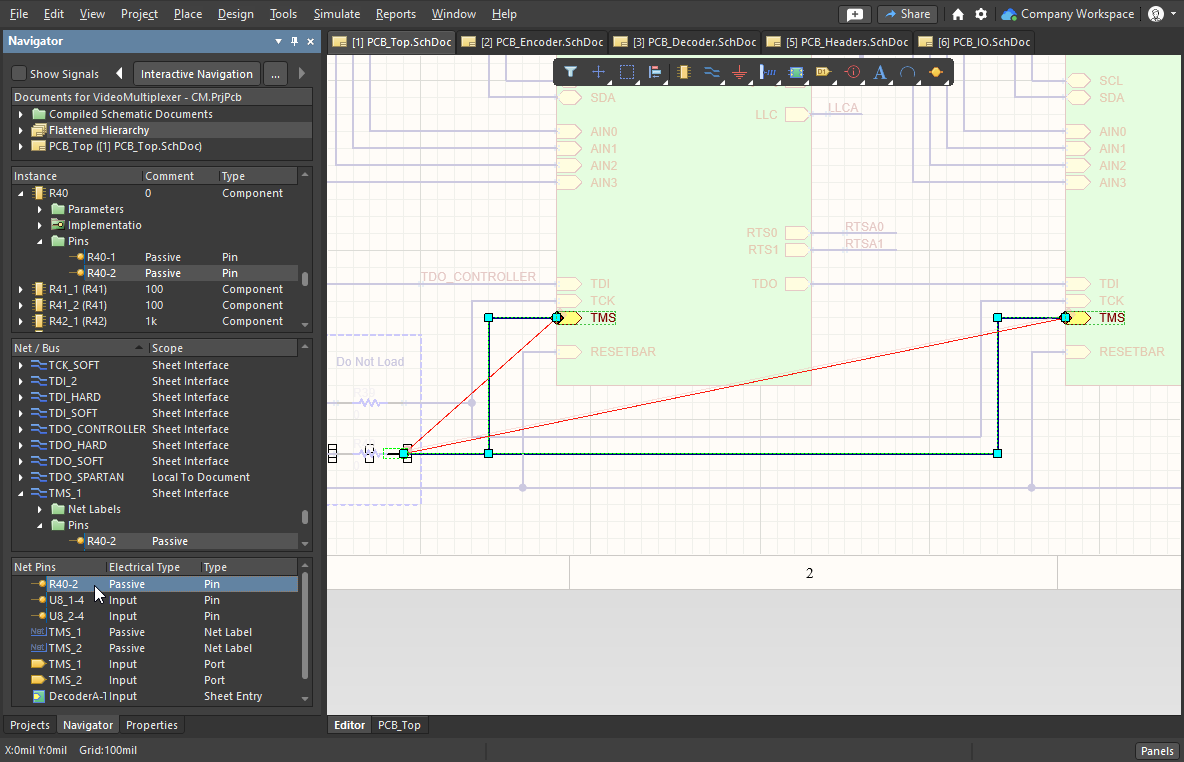This screenshot has height=762, width=1184.
Task: Open the Home page icon
Action: tap(958, 14)
